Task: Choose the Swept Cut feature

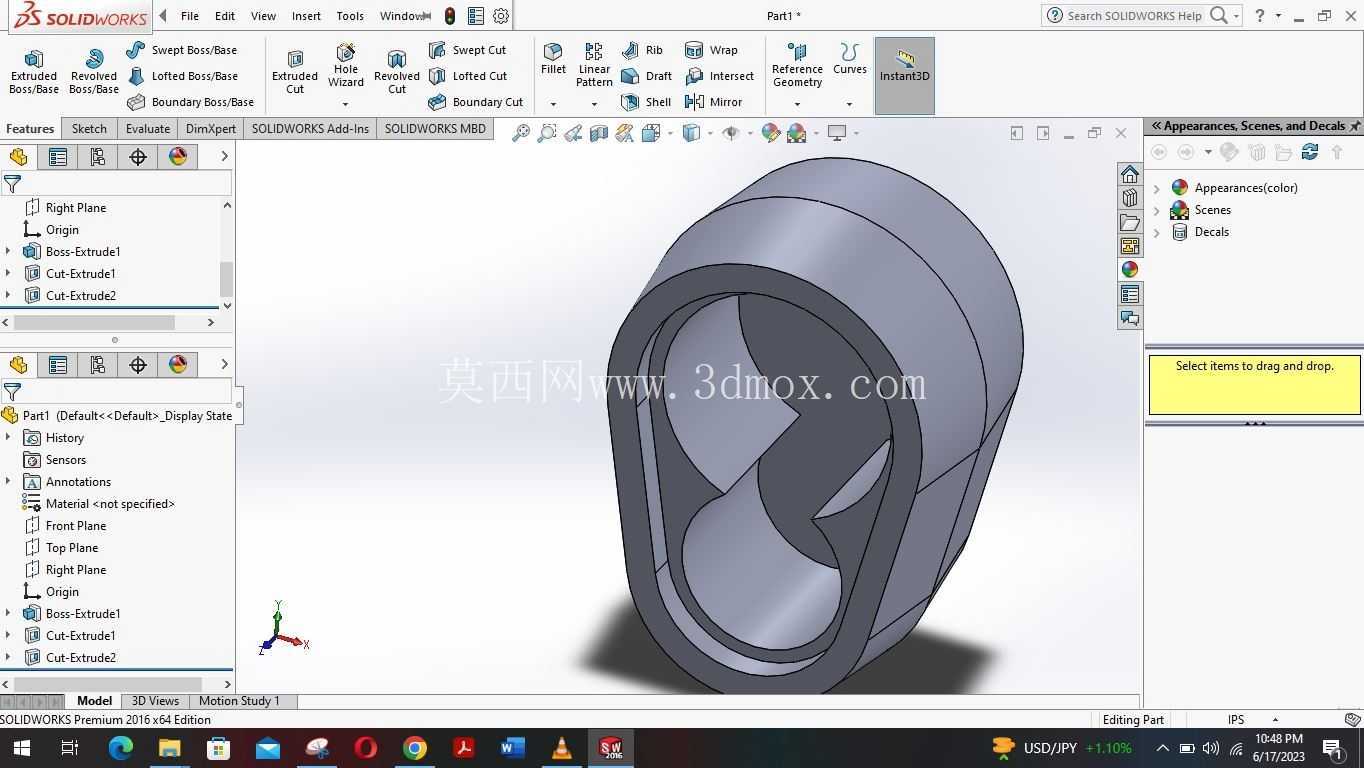Action: [x=467, y=50]
